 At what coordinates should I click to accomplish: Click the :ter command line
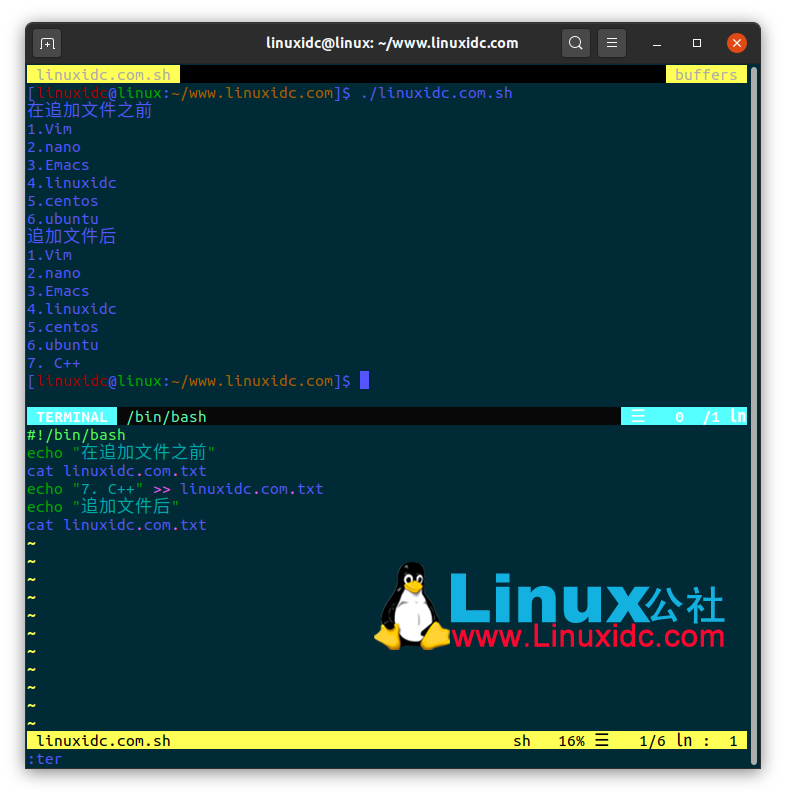(45, 759)
